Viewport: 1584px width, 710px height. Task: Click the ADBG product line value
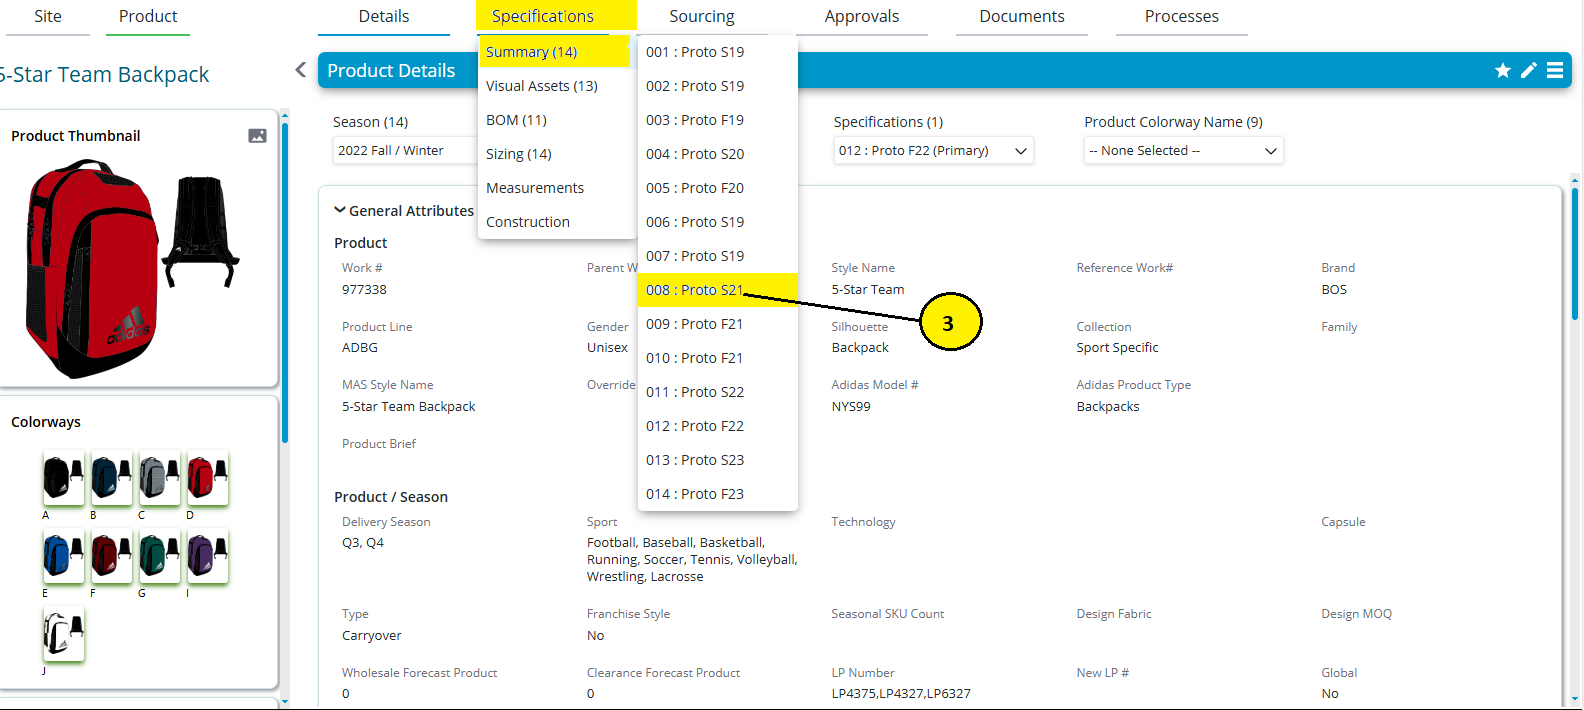[360, 348]
